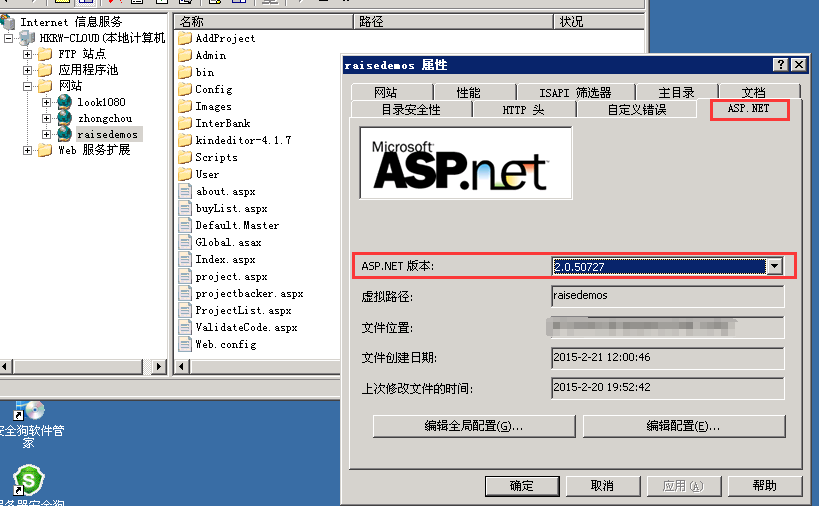Open the 安全狗软件管家 desktop shortcut
819x506 pixels.
30,422
